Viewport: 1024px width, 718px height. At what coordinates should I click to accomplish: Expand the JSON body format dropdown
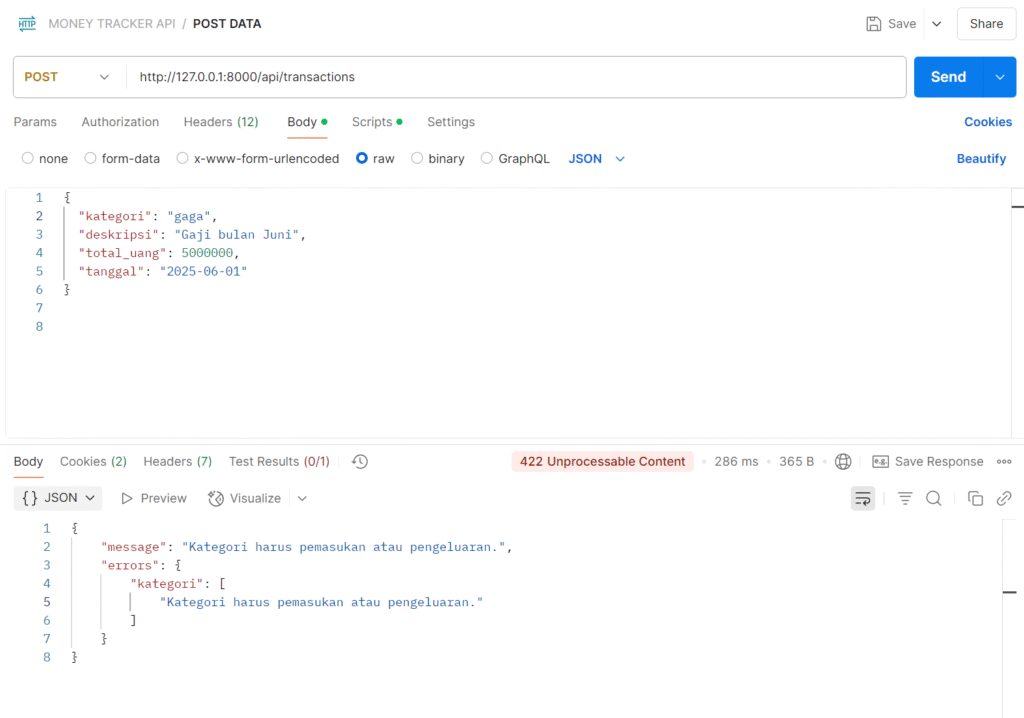click(x=597, y=158)
